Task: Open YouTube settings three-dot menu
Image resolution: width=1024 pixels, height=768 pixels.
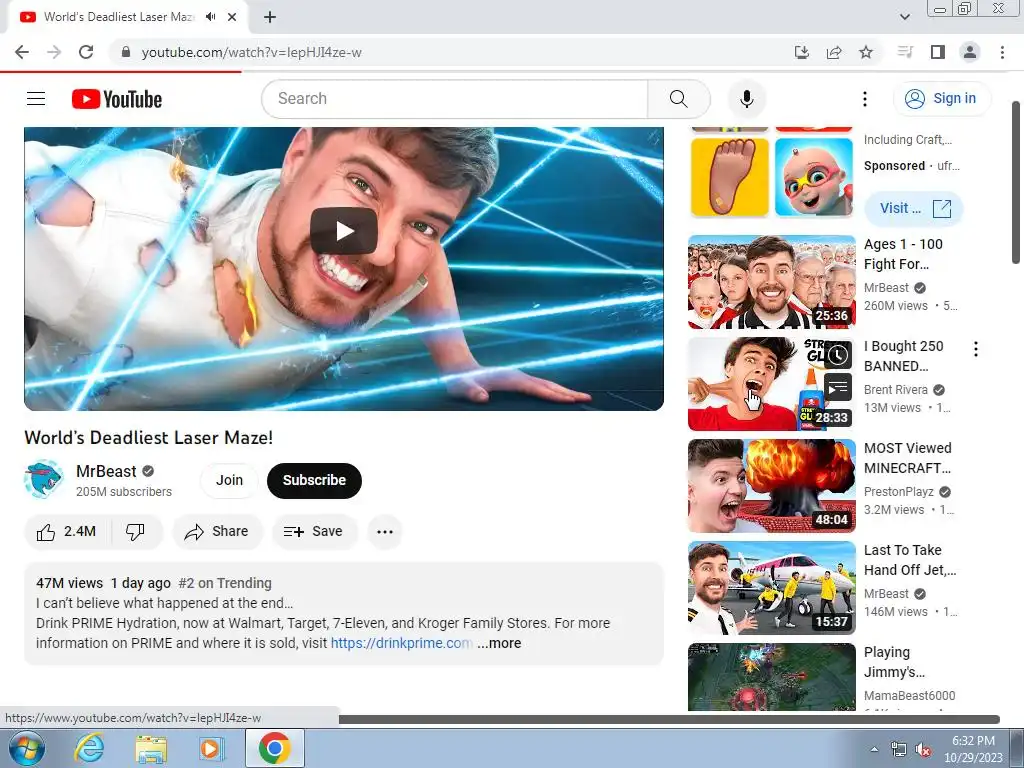Action: pos(865,99)
